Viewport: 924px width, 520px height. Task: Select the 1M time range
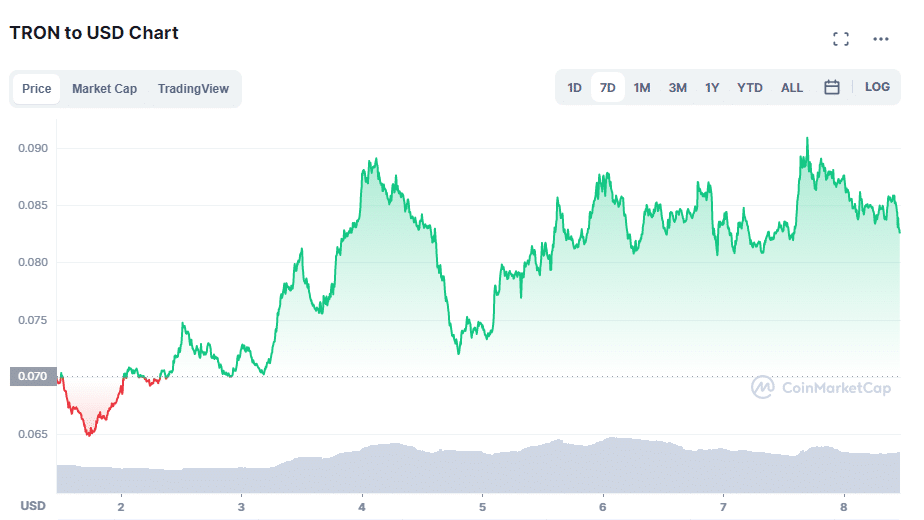click(642, 88)
